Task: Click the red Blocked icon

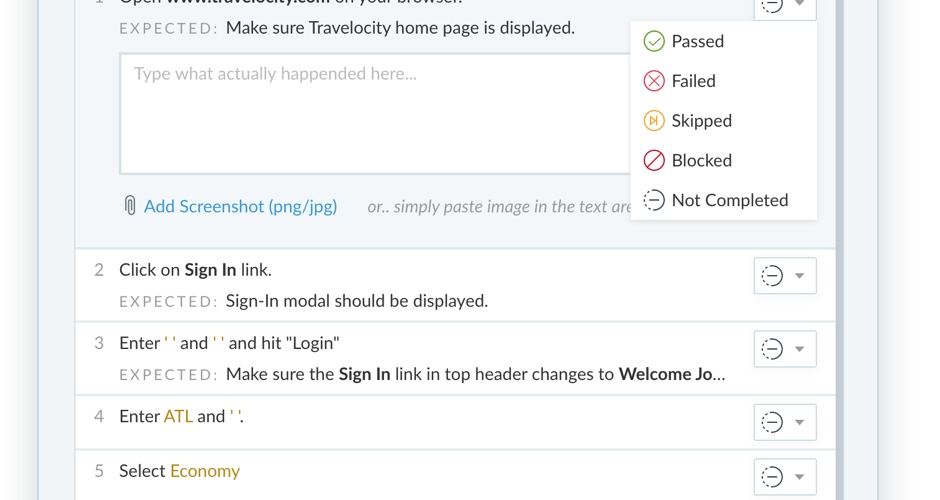Action: click(x=654, y=160)
